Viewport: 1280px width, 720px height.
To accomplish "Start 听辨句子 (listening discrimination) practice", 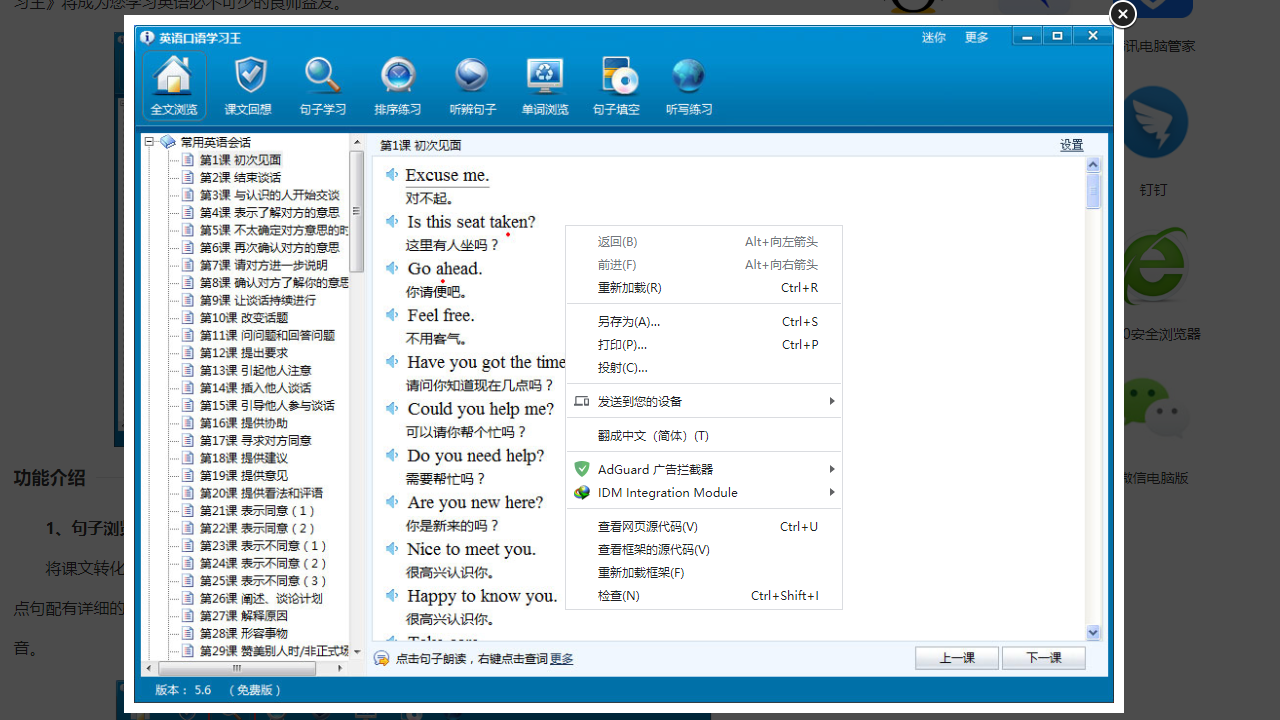I will 471,85.
